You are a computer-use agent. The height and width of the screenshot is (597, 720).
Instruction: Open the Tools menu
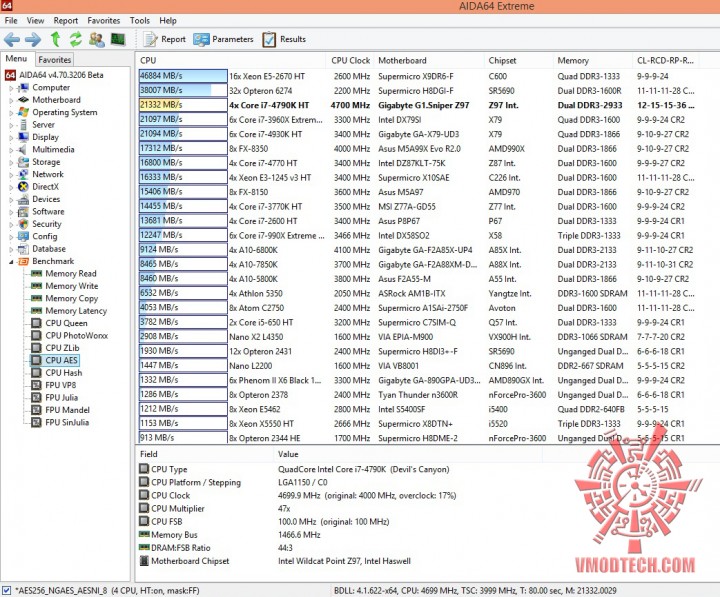(140, 21)
